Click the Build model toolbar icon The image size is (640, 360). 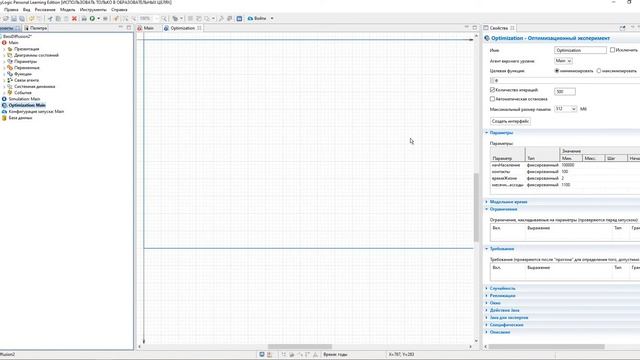coord(84,18)
